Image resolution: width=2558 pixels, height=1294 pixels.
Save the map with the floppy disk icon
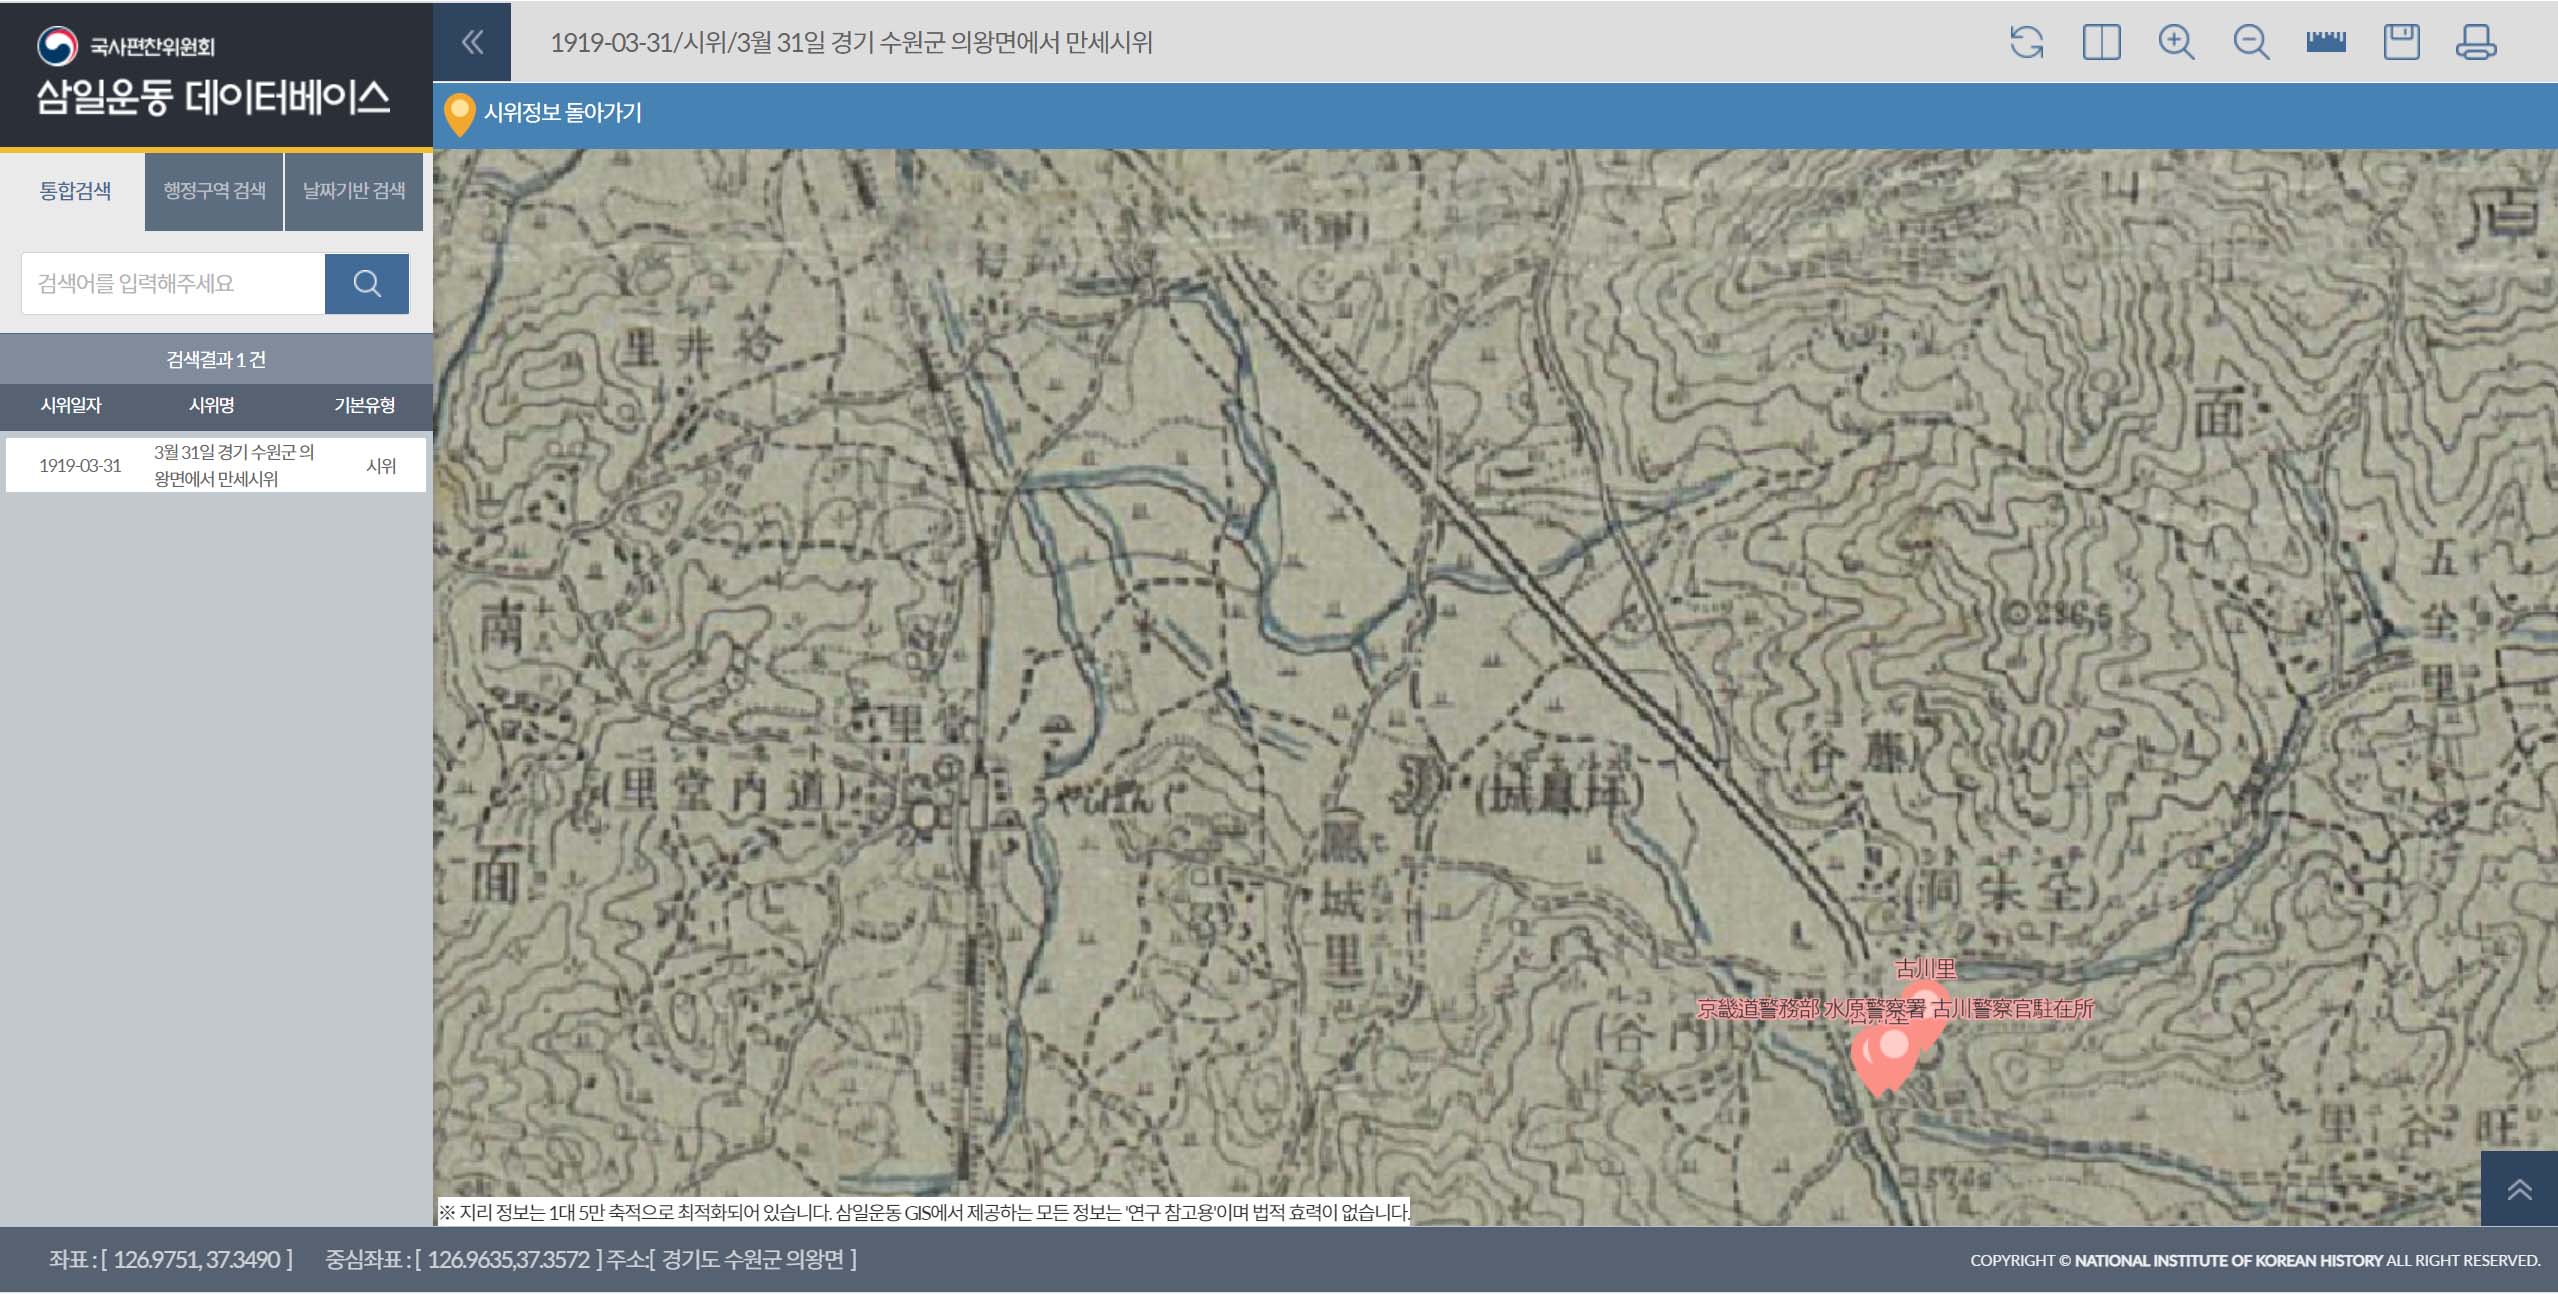2401,43
